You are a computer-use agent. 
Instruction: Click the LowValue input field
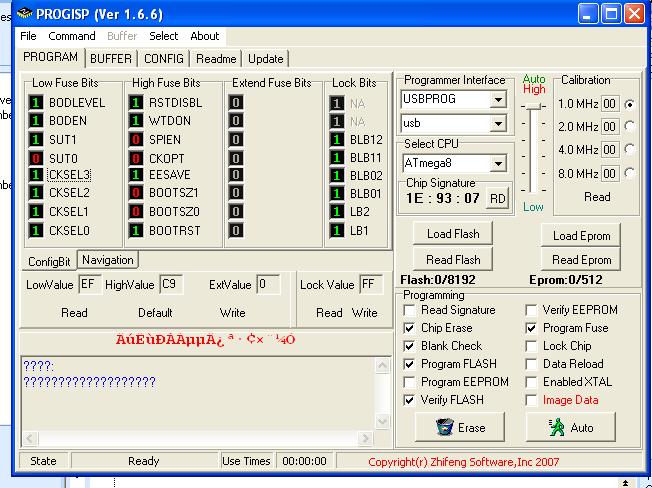[x=89, y=285]
